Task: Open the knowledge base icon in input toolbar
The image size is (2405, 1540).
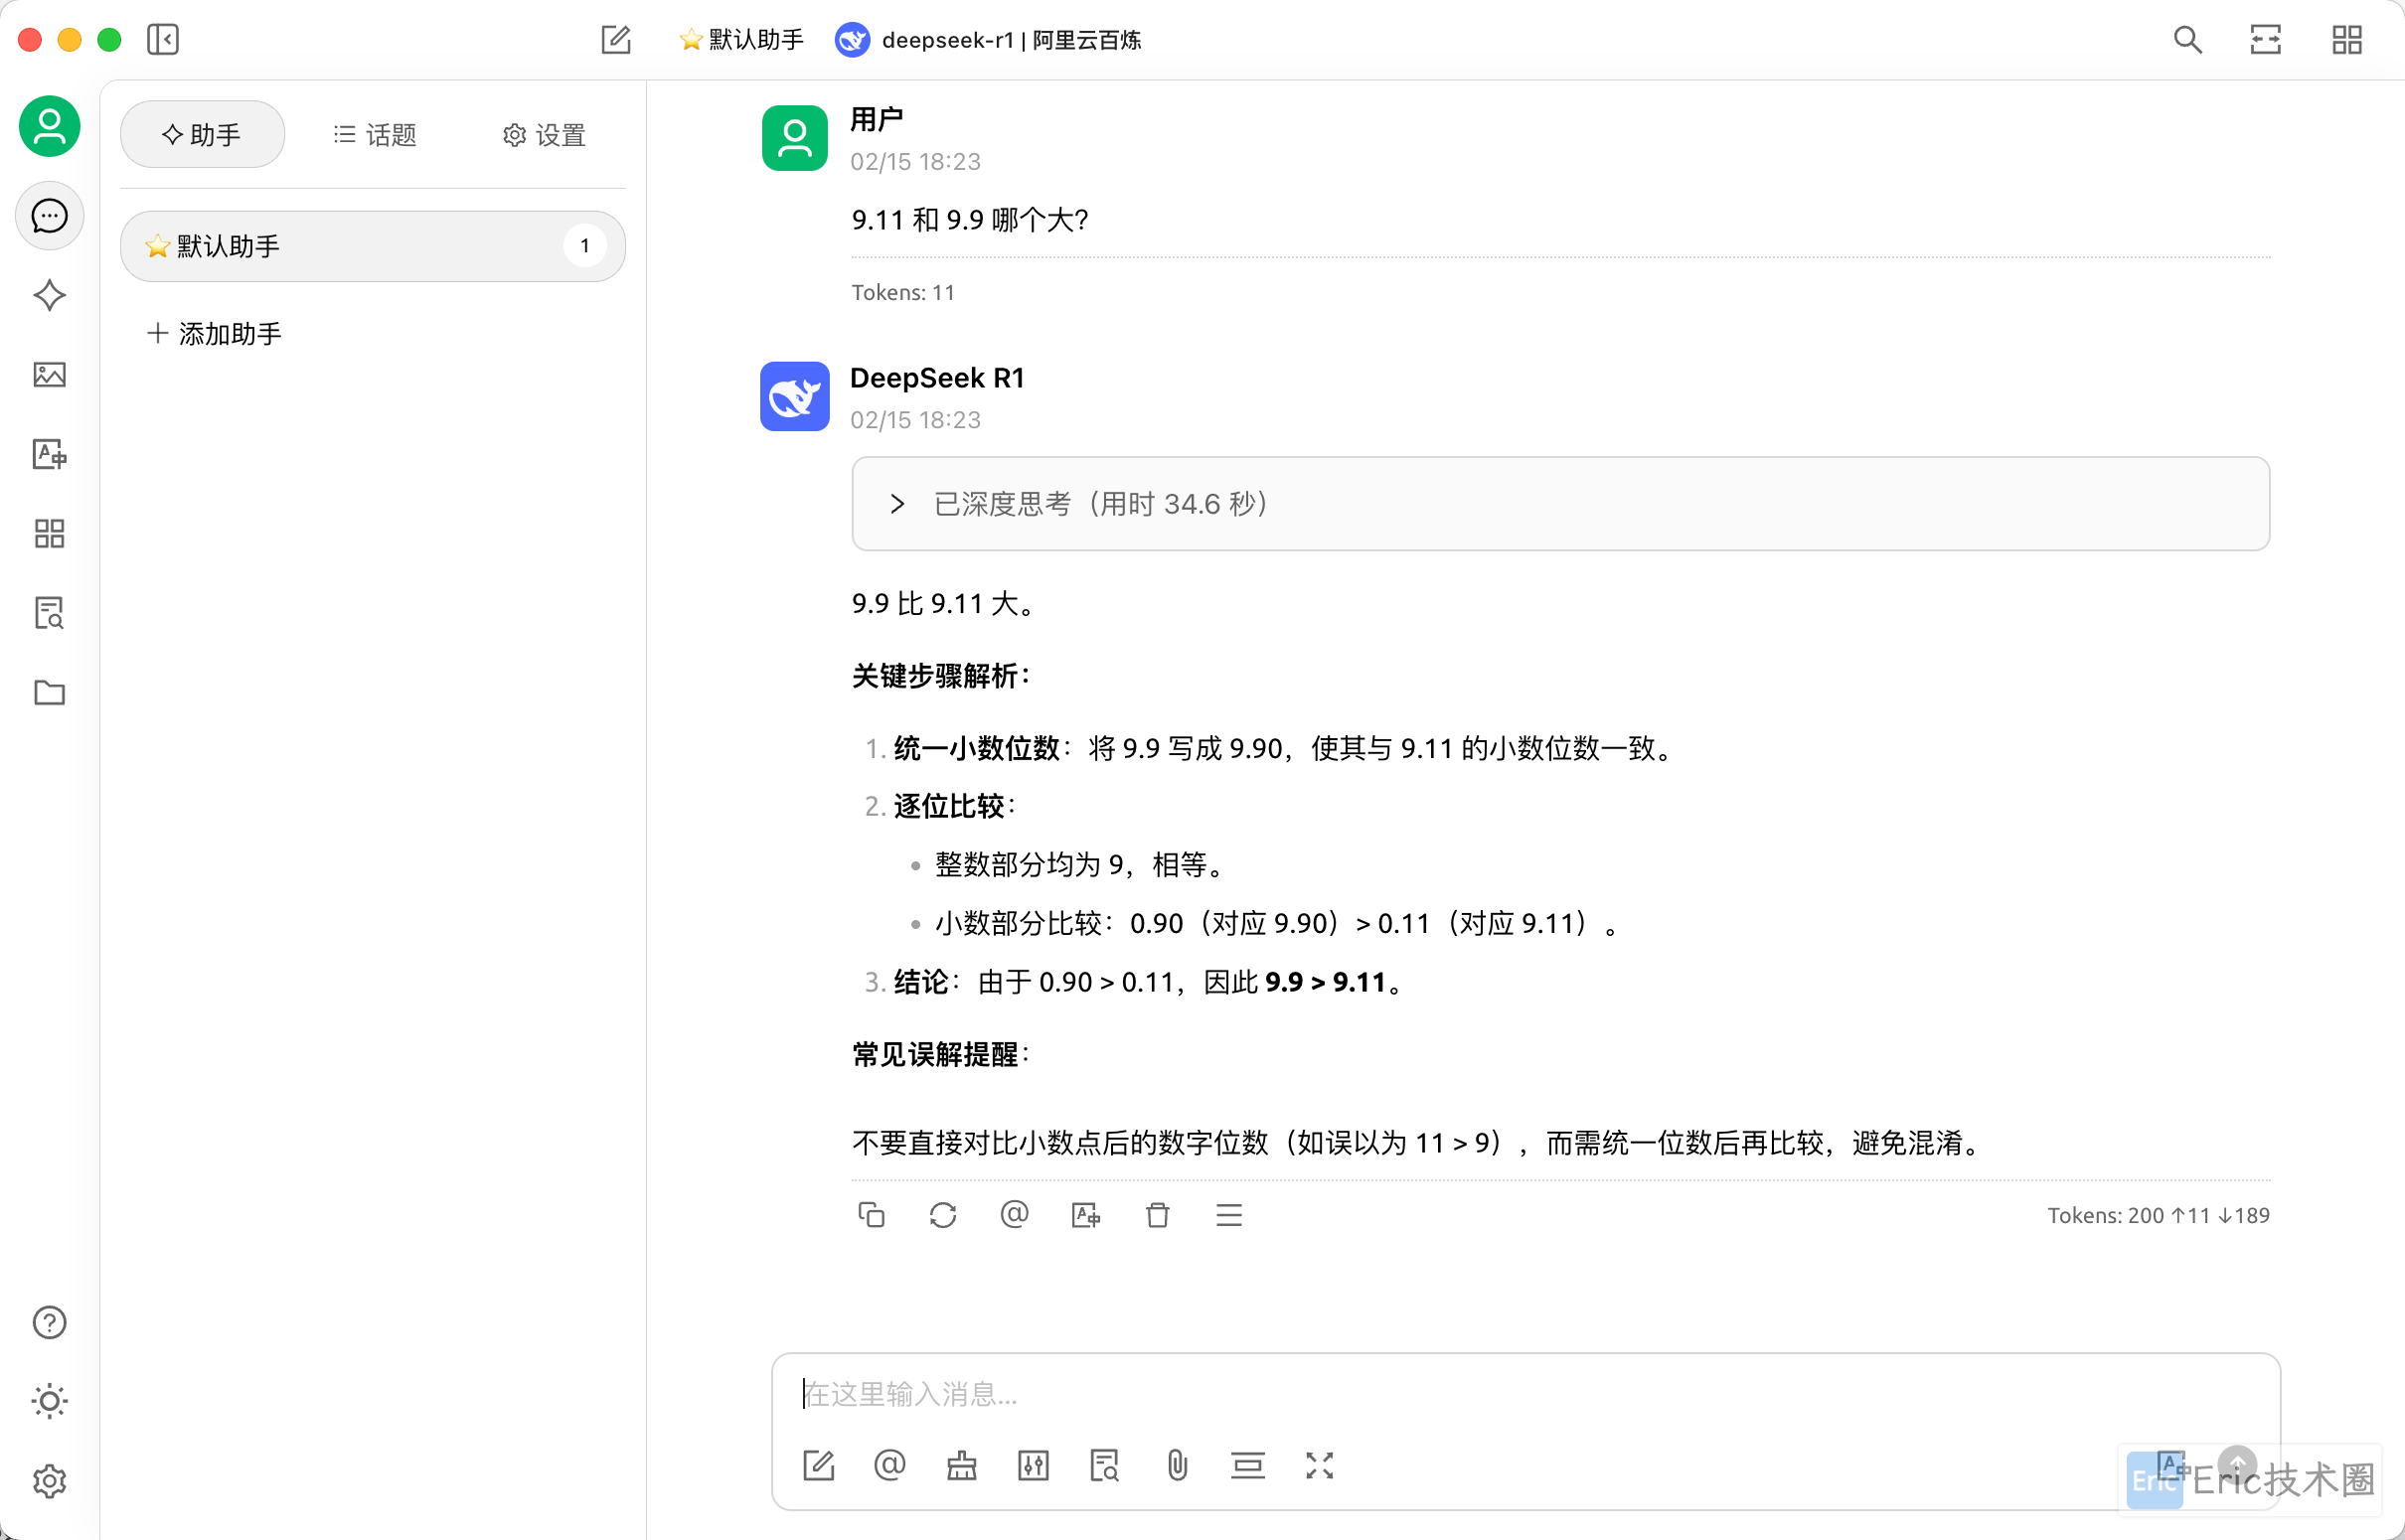Action: coord(1105,1466)
